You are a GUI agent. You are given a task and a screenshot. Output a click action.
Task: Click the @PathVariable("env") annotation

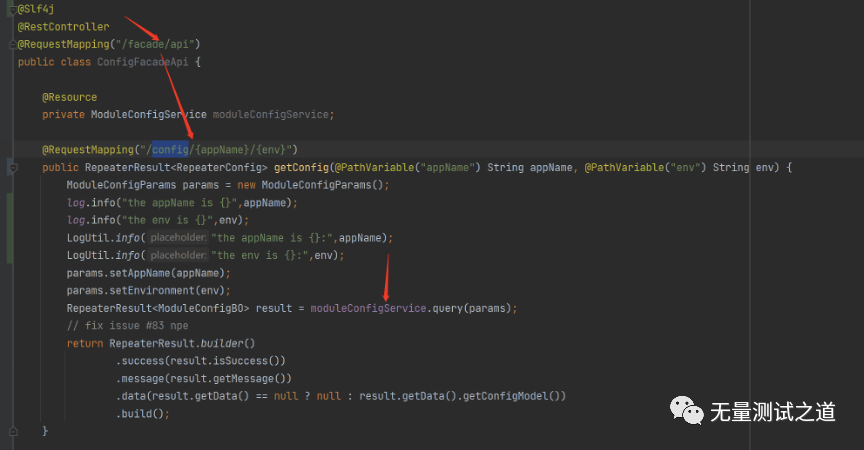tap(645, 167)
